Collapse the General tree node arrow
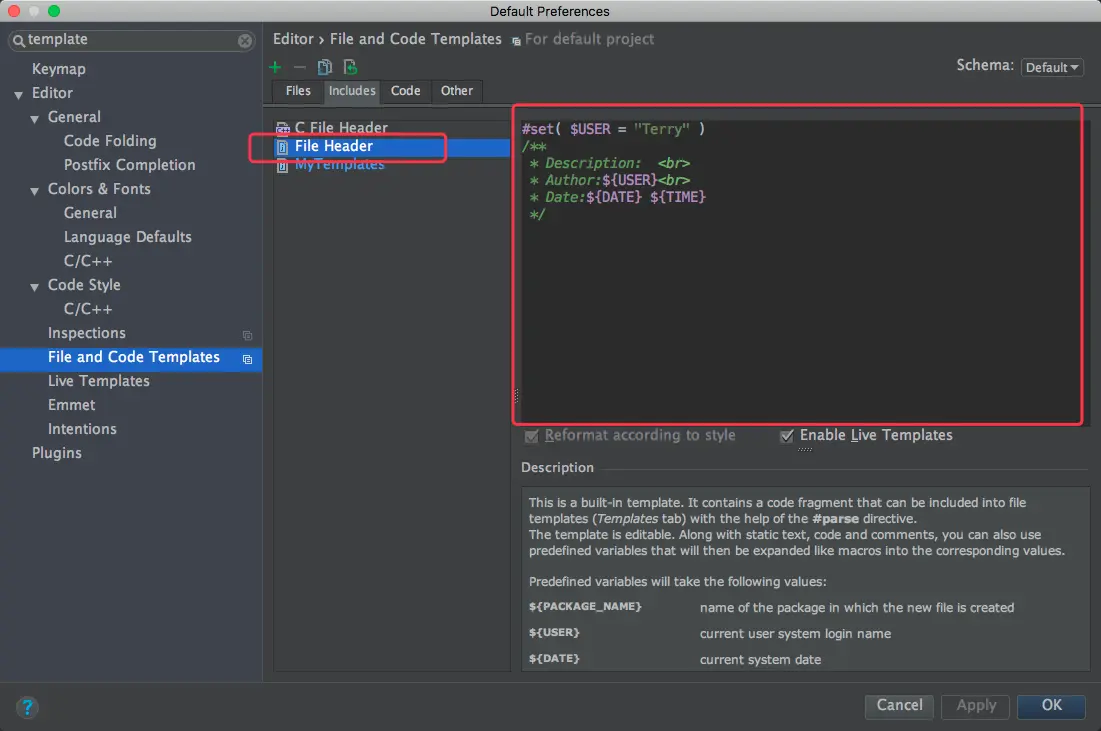The height and width of the screenshot is (731, 1101). 34,119
